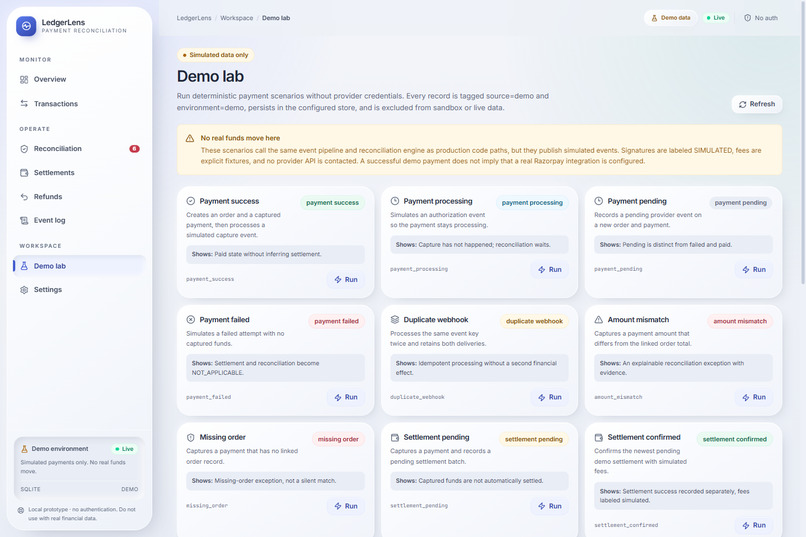Click the Payment processing clock icon
Viewport: 806px width, 537px height.
395,201
